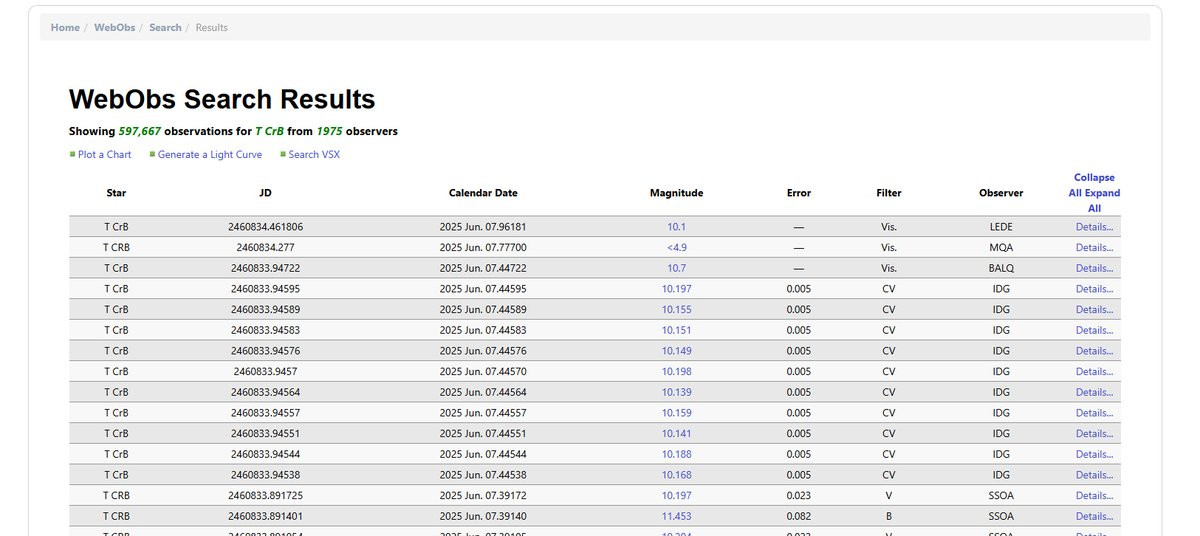This screenshot has height=536, width=1200.
Task: Select date 2025 Jun. 07.96181
Action: tap(483, 227)
